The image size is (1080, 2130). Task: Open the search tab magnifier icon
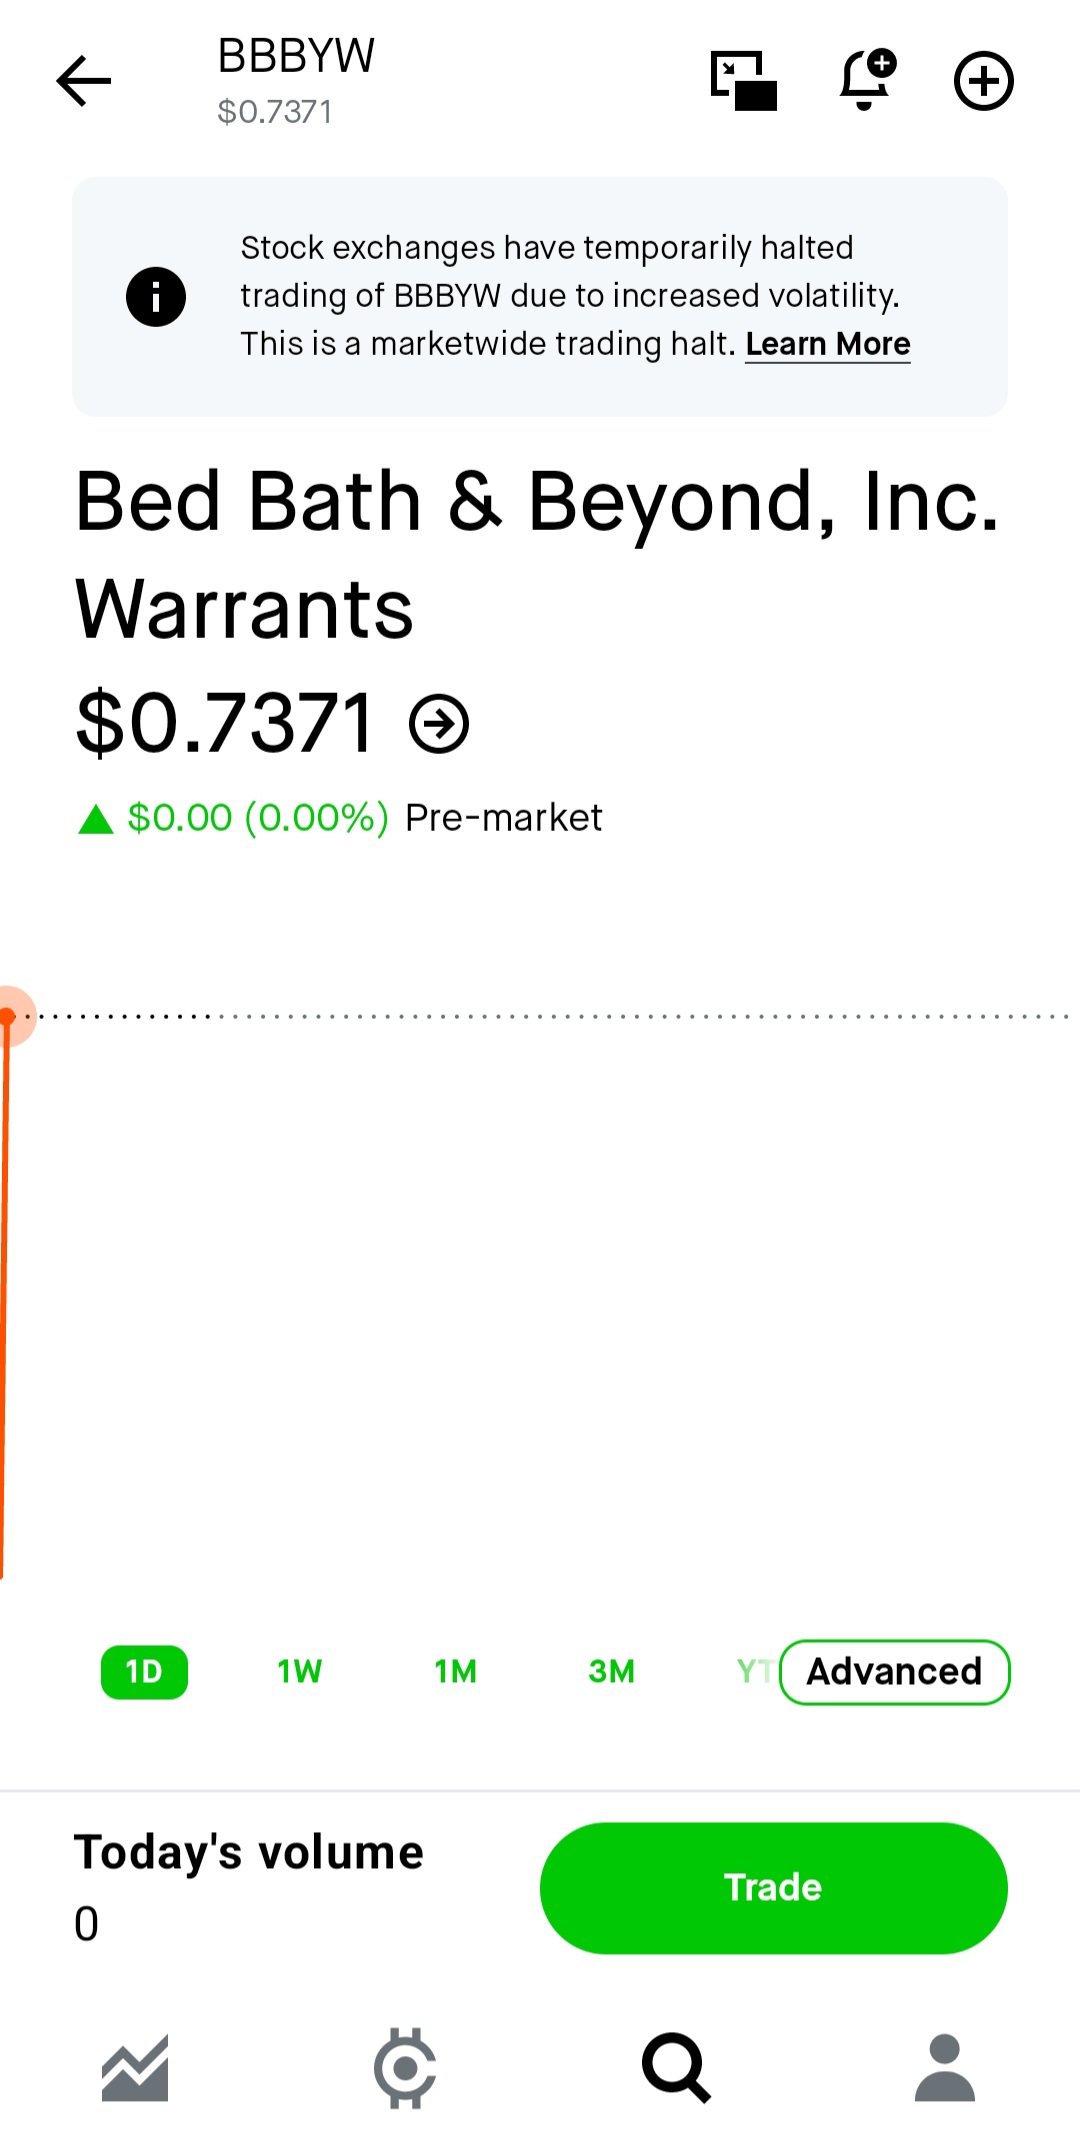click(x=676, y=2067)
